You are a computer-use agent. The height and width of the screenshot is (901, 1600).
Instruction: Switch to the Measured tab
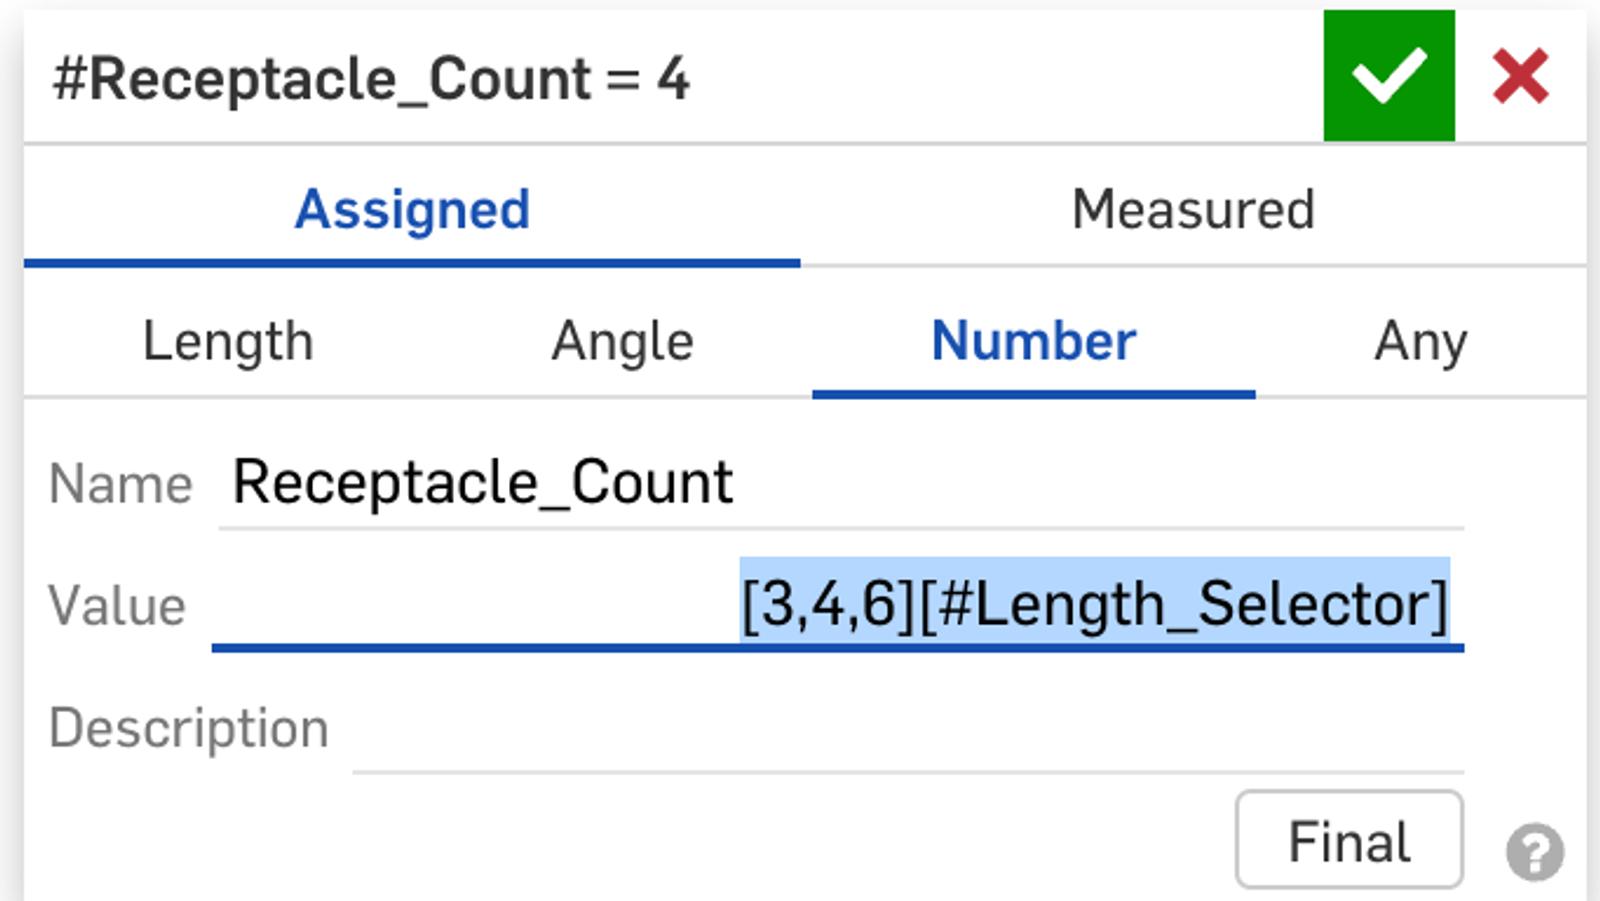[1192, 210]
